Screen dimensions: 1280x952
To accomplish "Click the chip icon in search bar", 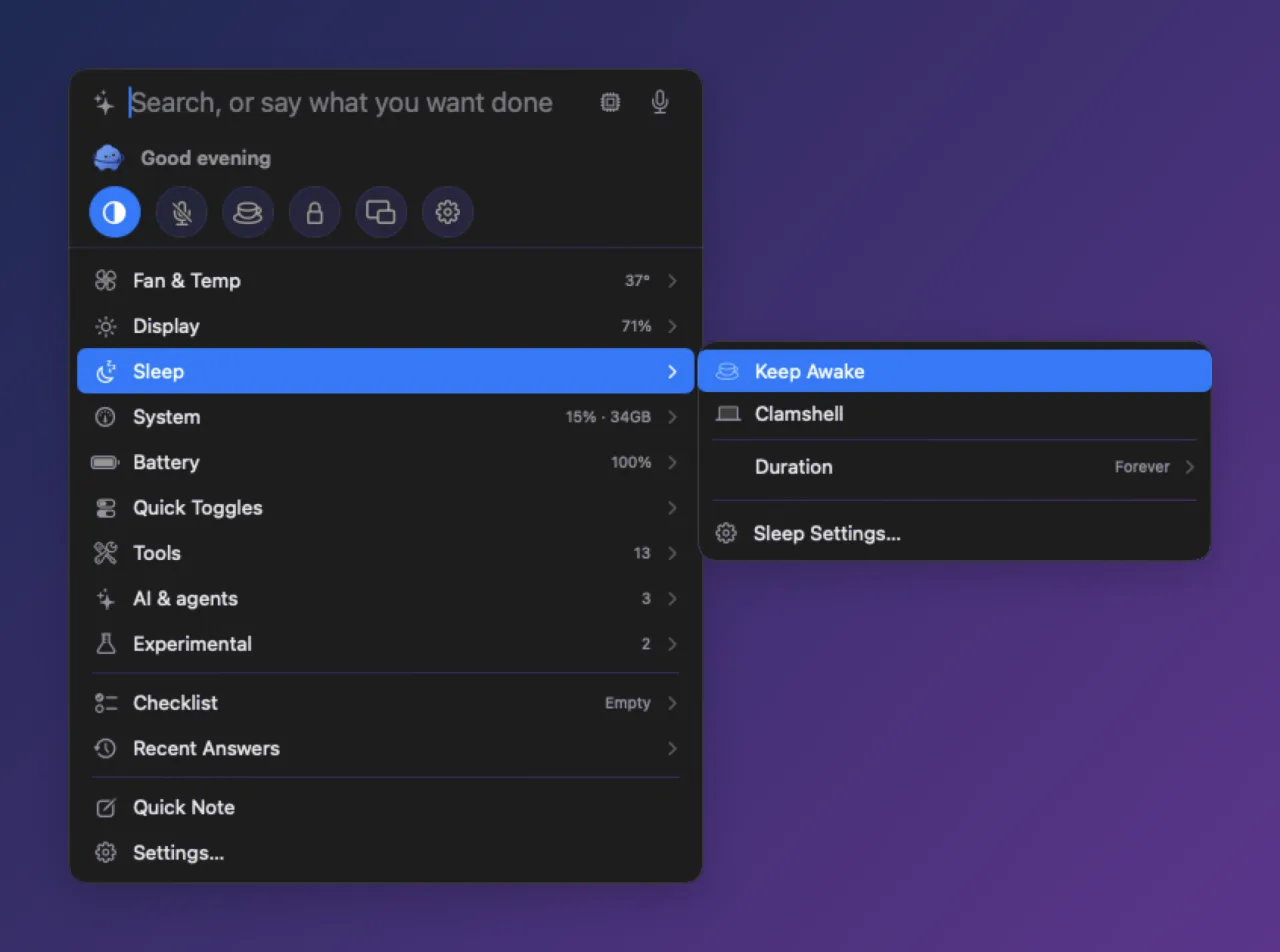I will point(610,102).
